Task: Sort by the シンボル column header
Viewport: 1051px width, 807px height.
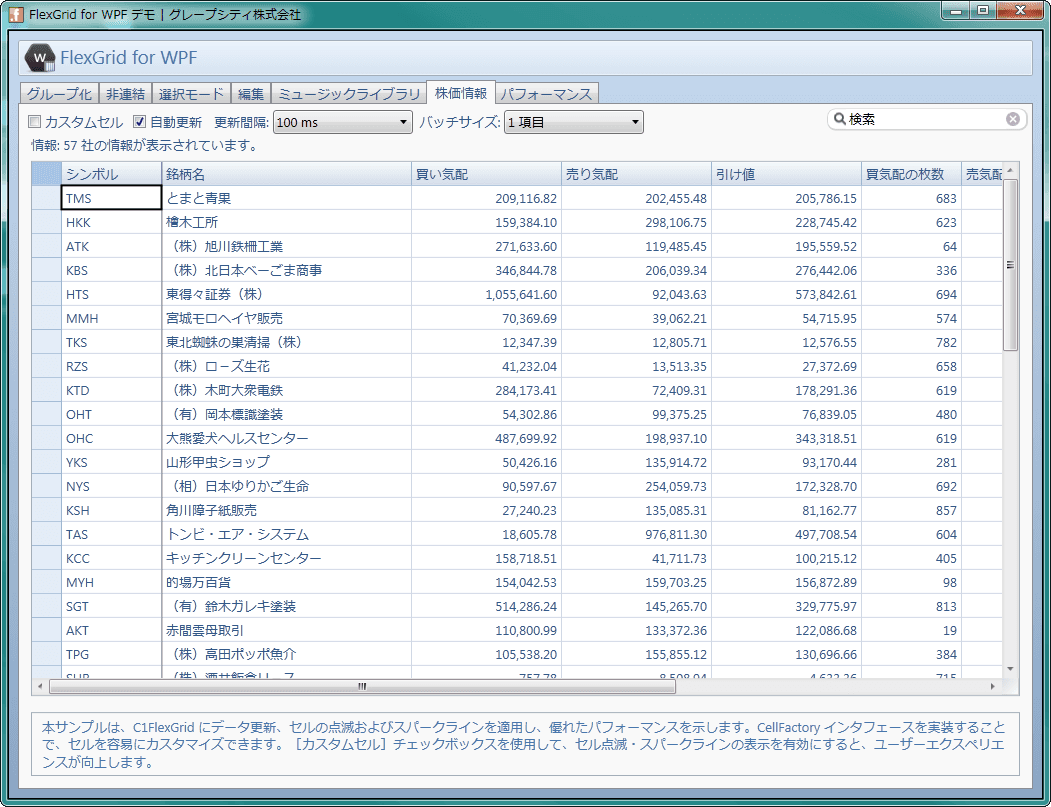Action: 111,174
